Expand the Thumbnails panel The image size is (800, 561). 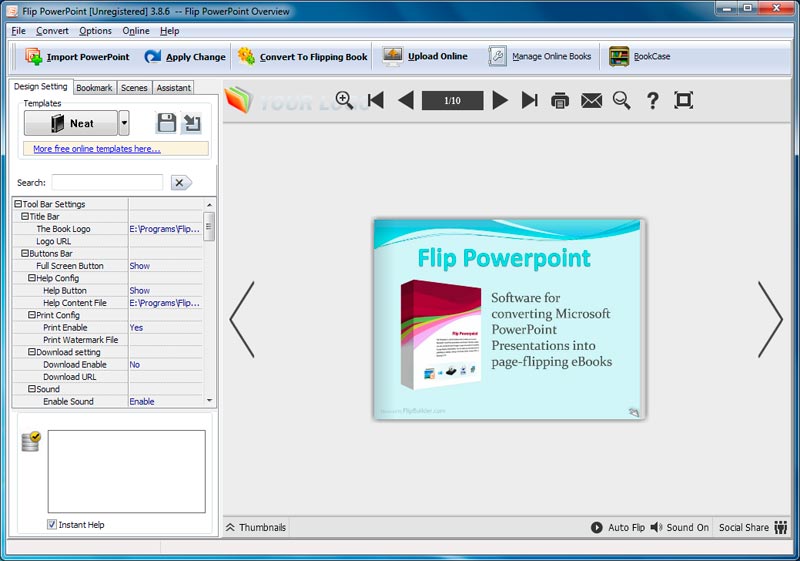point(256,527)
